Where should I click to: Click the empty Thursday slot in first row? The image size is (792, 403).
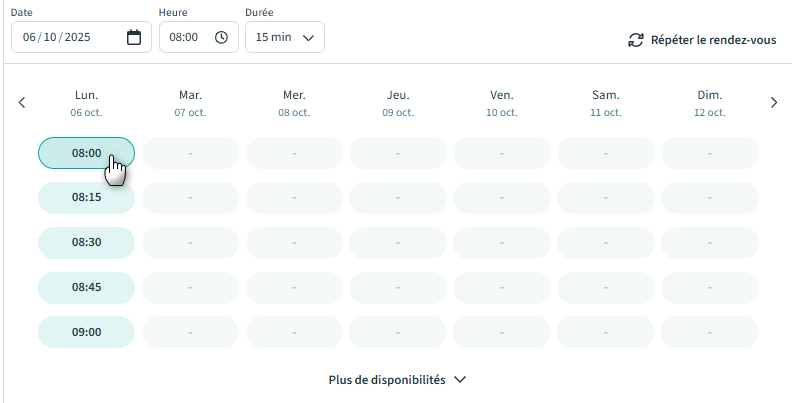click(398, 153)
